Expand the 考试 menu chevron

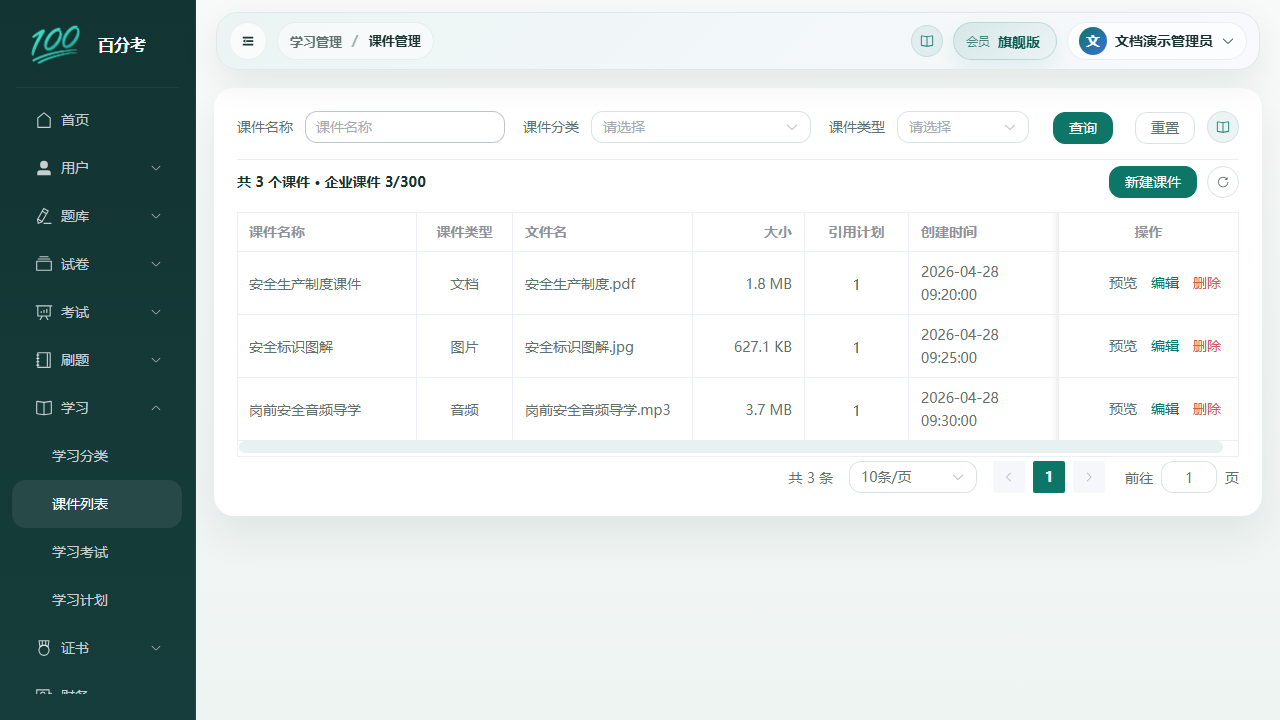[x=156, y=312]
